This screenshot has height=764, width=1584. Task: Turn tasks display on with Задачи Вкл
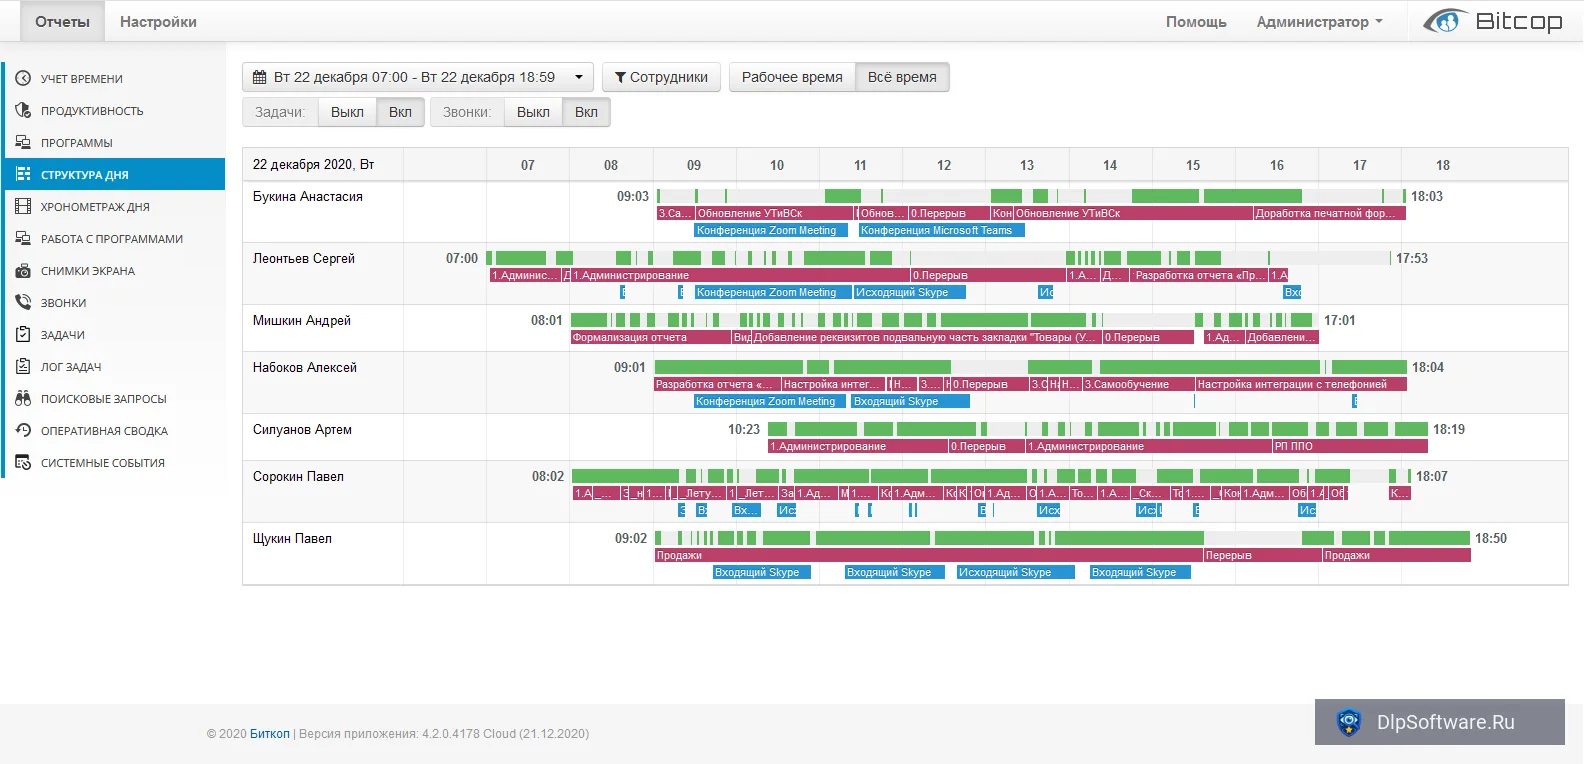(400, 112)
